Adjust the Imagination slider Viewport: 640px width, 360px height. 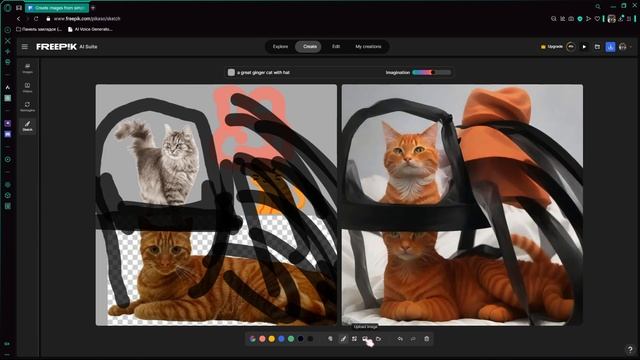pyautogui.click(x=431, y=72)
